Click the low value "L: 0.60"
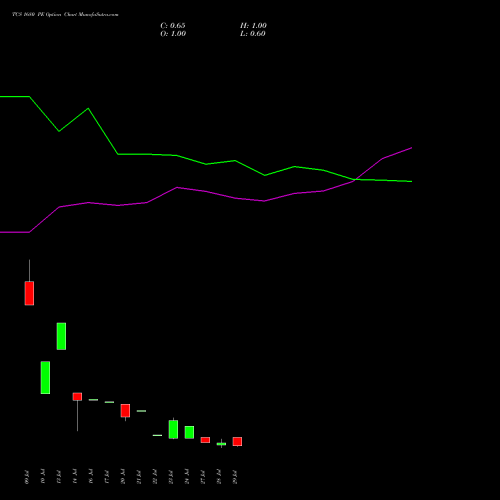500x500 pixels. coord(253,34)
